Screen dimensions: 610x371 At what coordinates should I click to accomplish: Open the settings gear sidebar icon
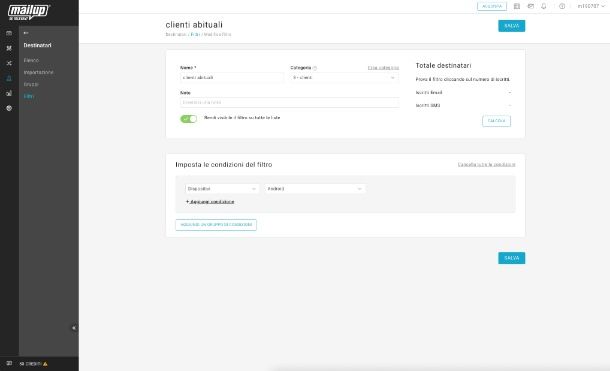pos(9,108)
